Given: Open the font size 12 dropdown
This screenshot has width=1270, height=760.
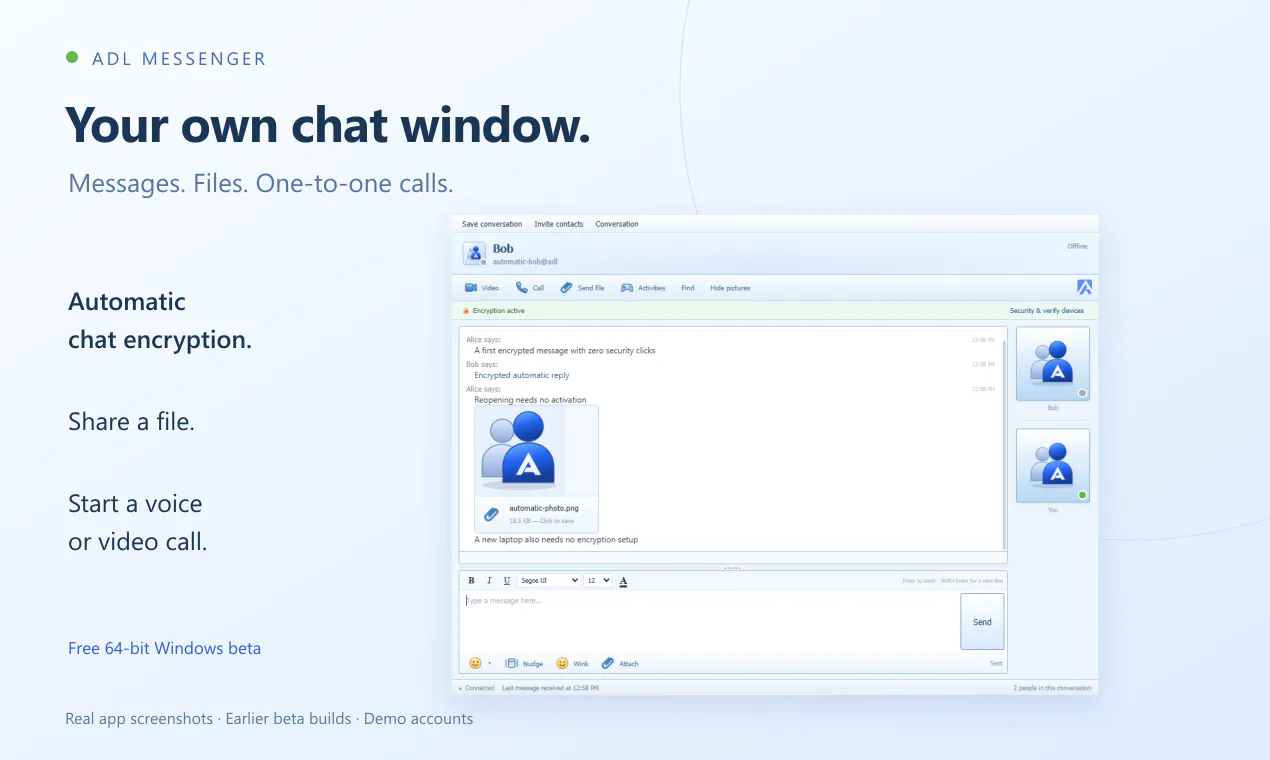Looking at the screenshot, I should (598, 581).
